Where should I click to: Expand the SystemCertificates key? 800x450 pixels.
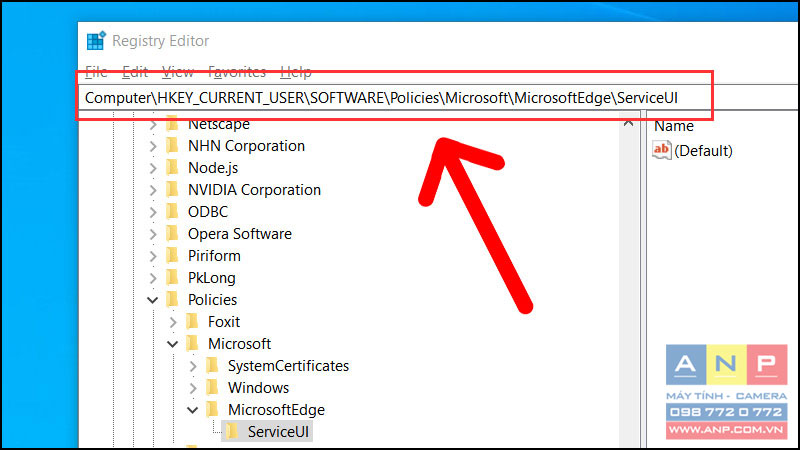(193, 366)
